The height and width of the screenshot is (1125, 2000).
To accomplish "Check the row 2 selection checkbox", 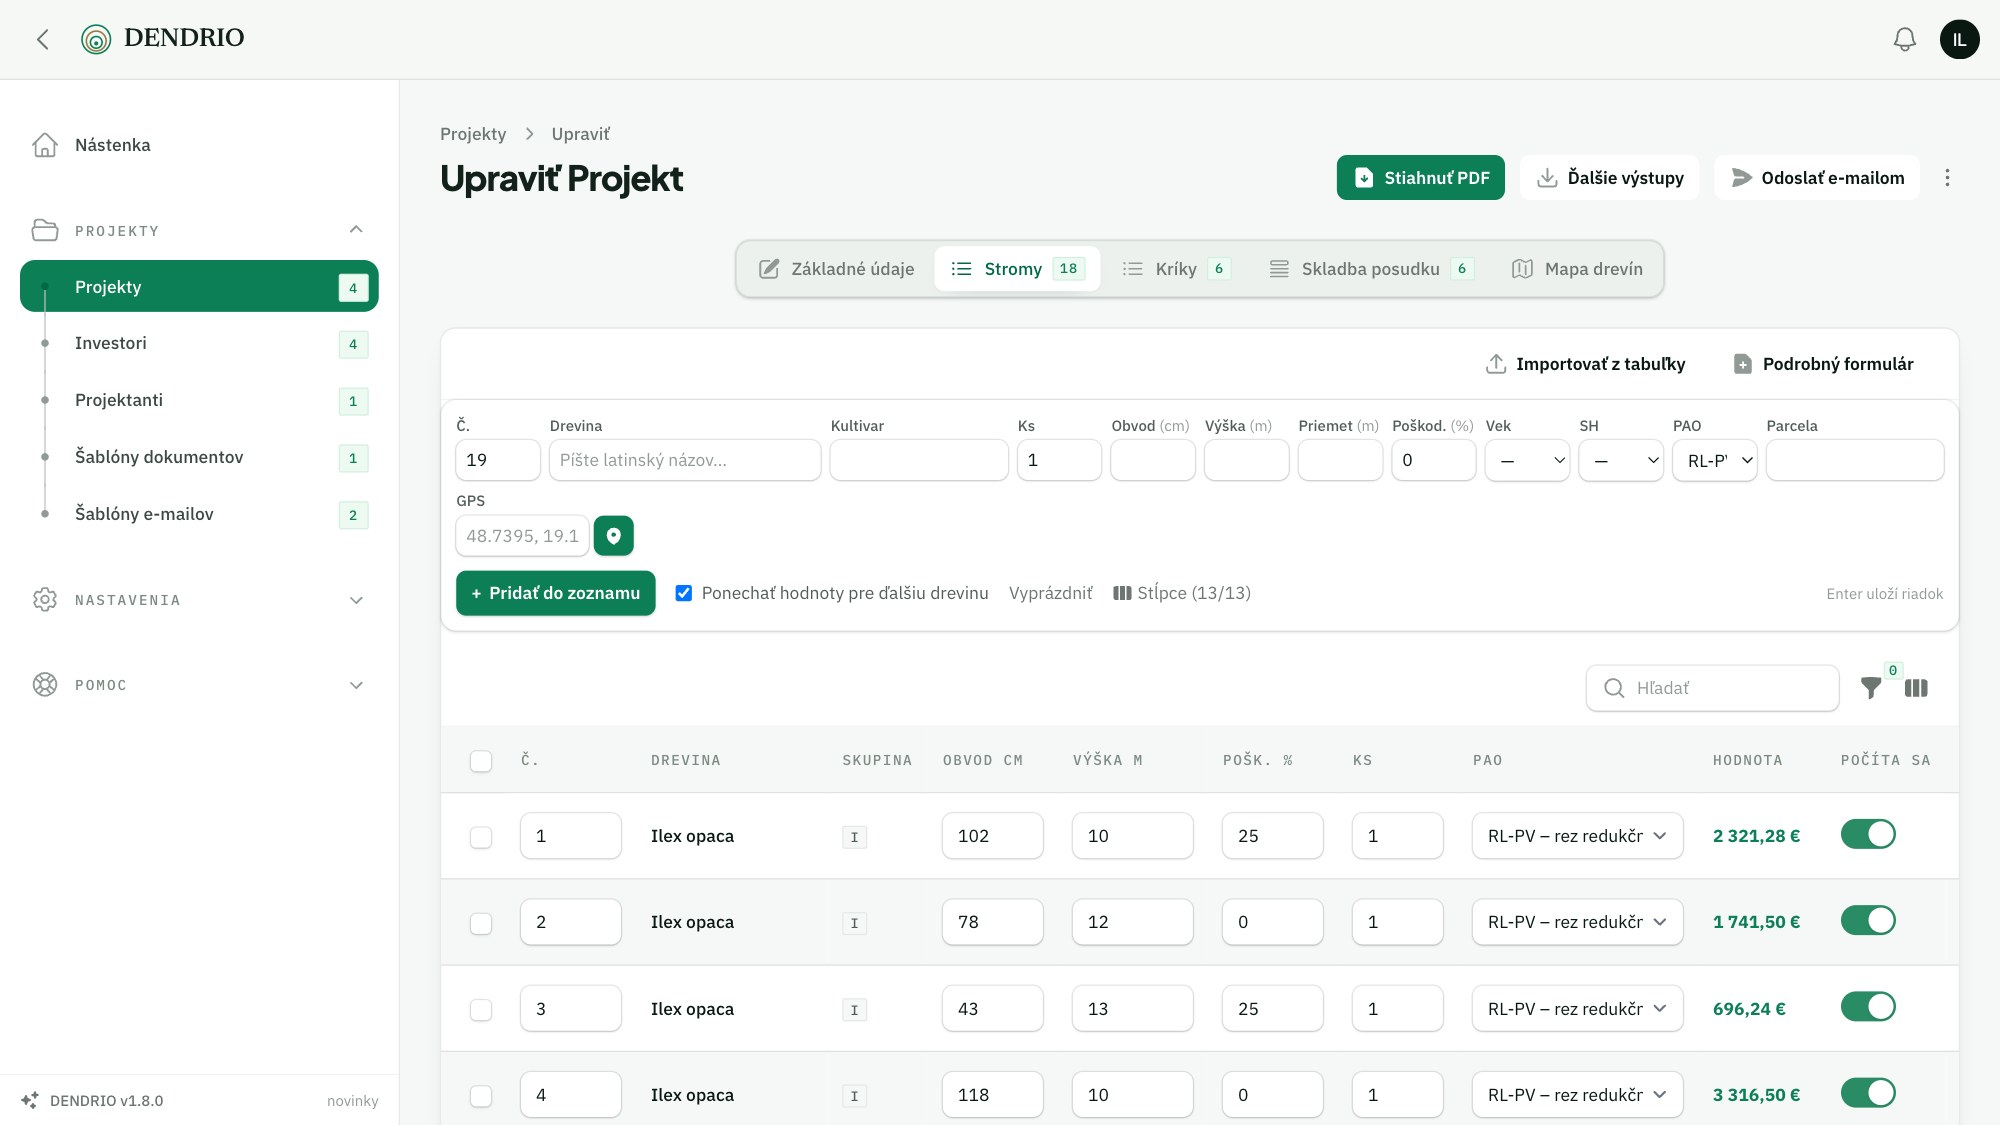I will [481, 923].
